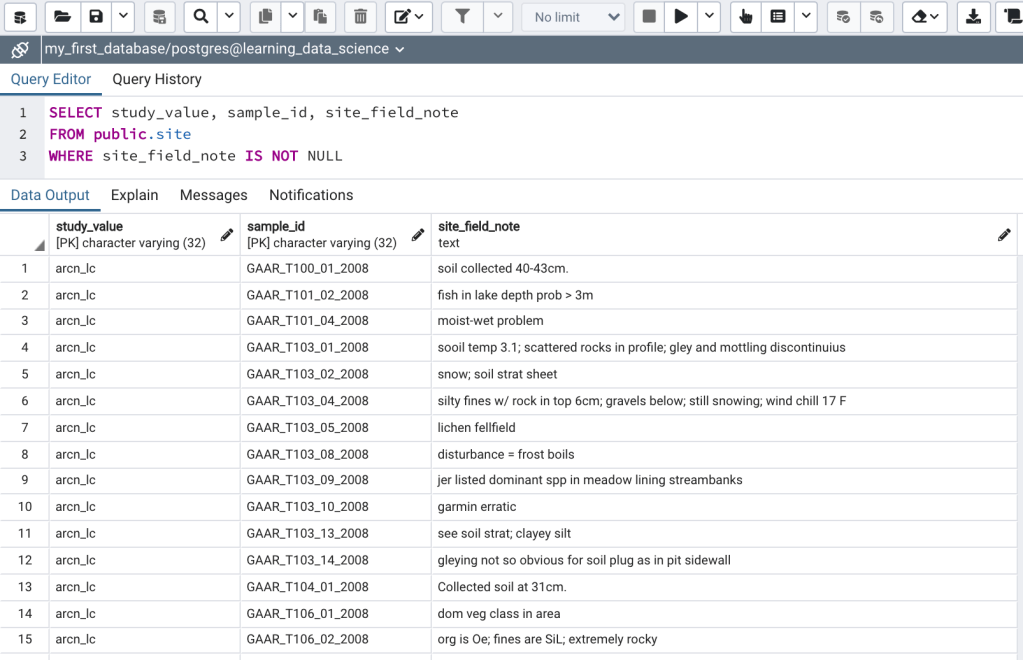Expand the database connection dropdown arrow
Viewport: 1023px width, 660px height.
click(x=400, y=49)
